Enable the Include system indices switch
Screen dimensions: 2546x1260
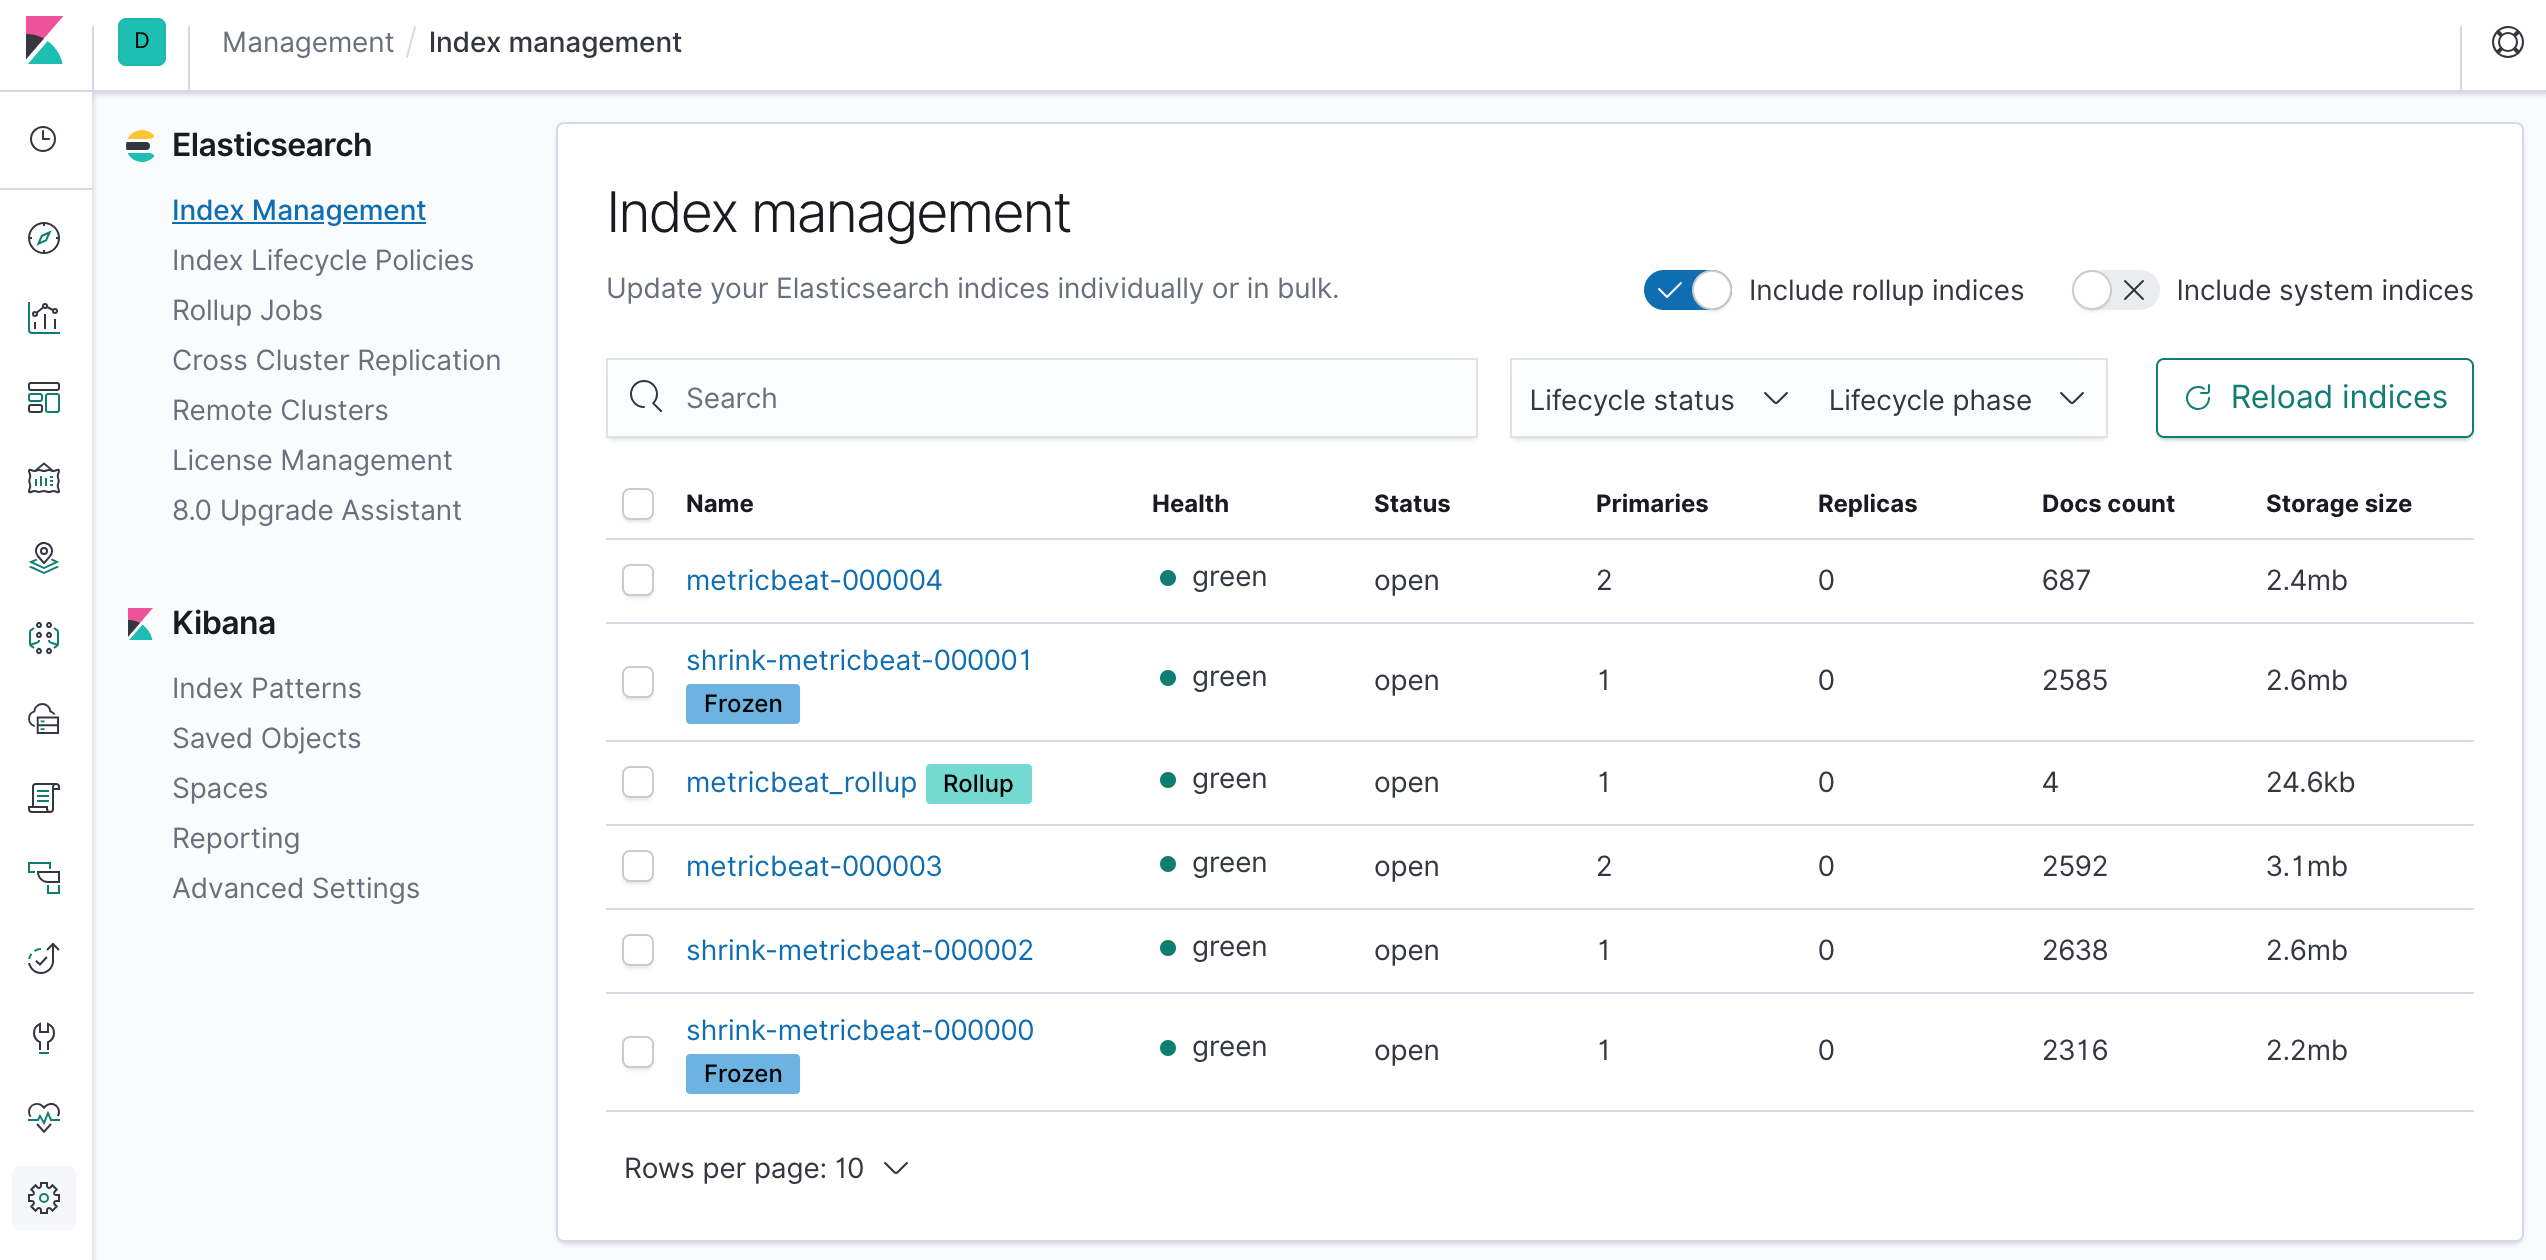coord(2114,290)
